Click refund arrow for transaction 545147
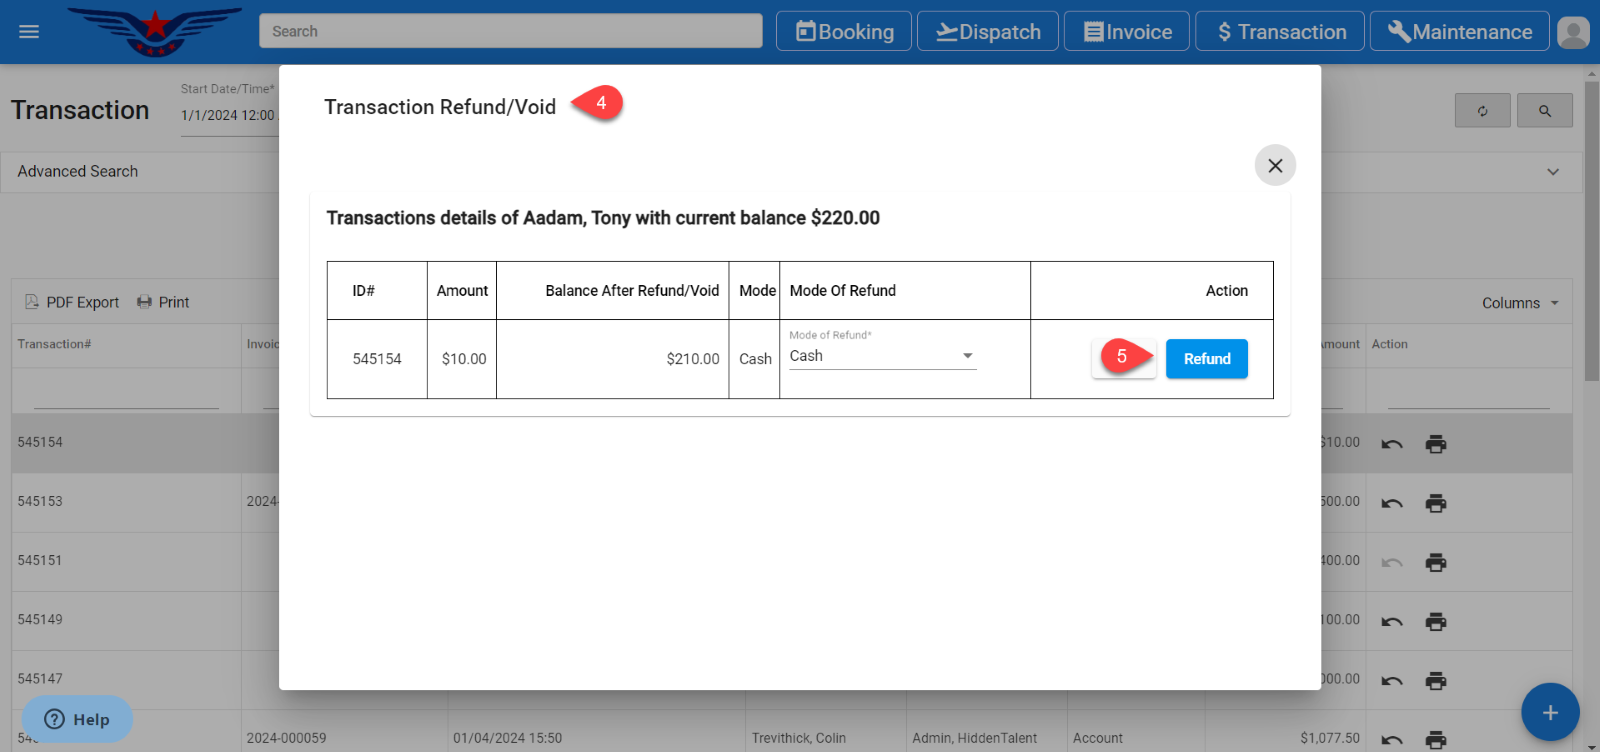This screenshot has width=1600, height=752. 1392,681
